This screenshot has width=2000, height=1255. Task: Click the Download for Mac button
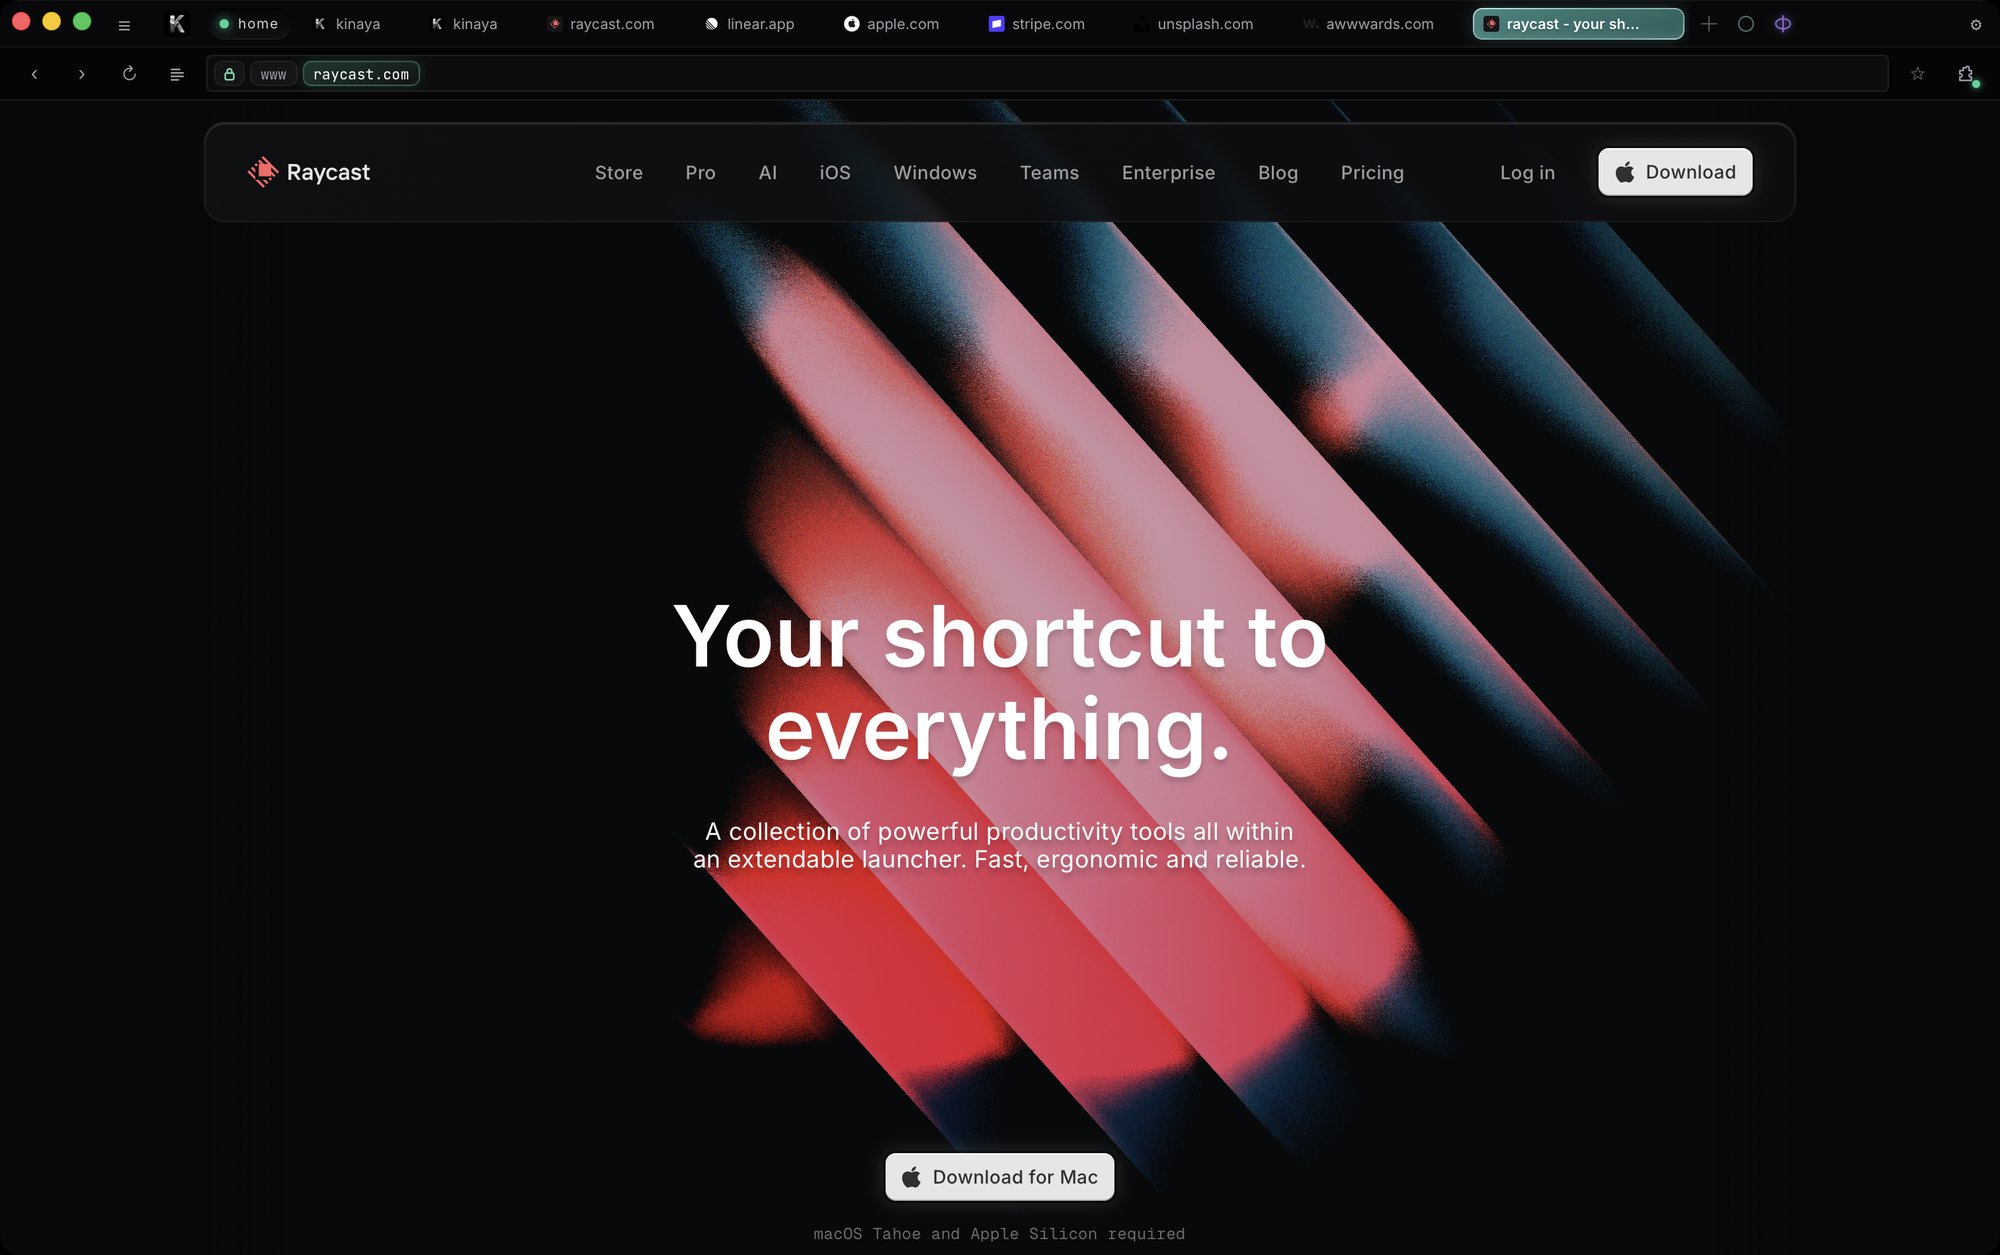tap(999, 1177)
